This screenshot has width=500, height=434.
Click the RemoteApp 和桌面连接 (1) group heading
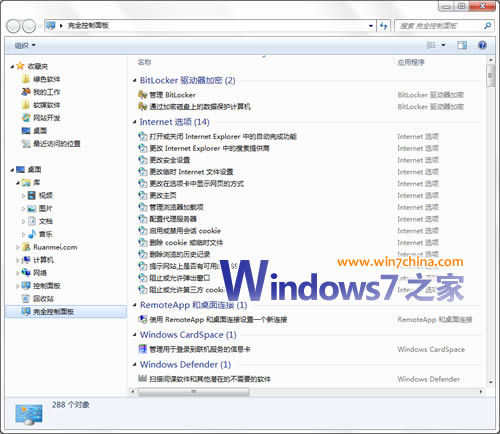click(x=193, y=305)
